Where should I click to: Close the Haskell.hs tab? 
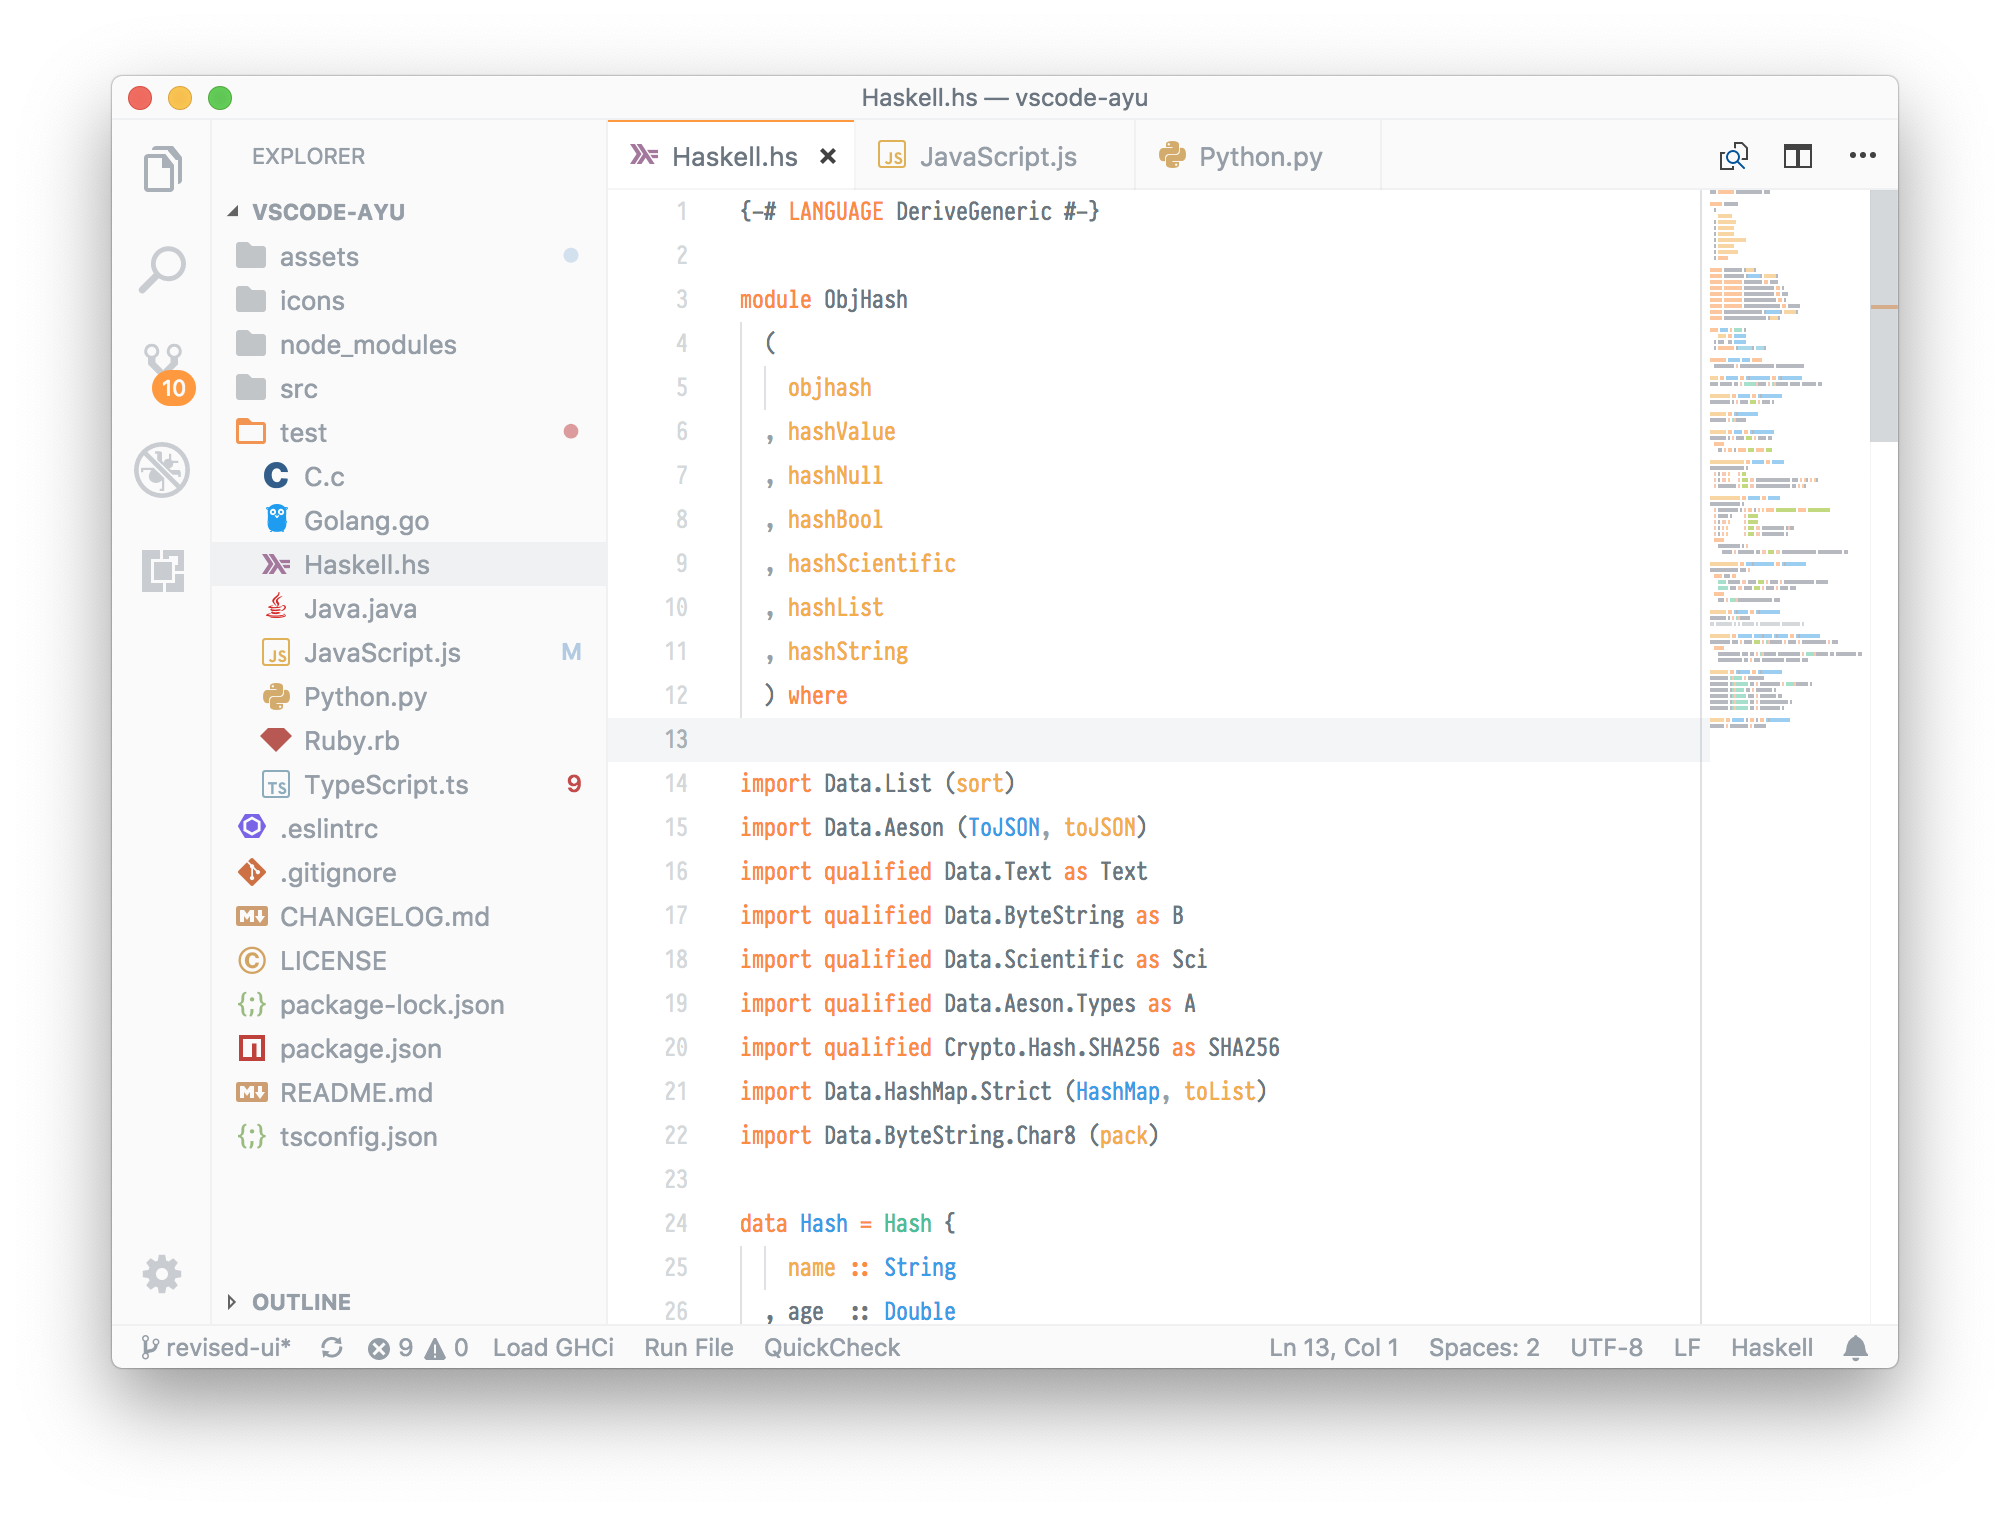(828, 157)
